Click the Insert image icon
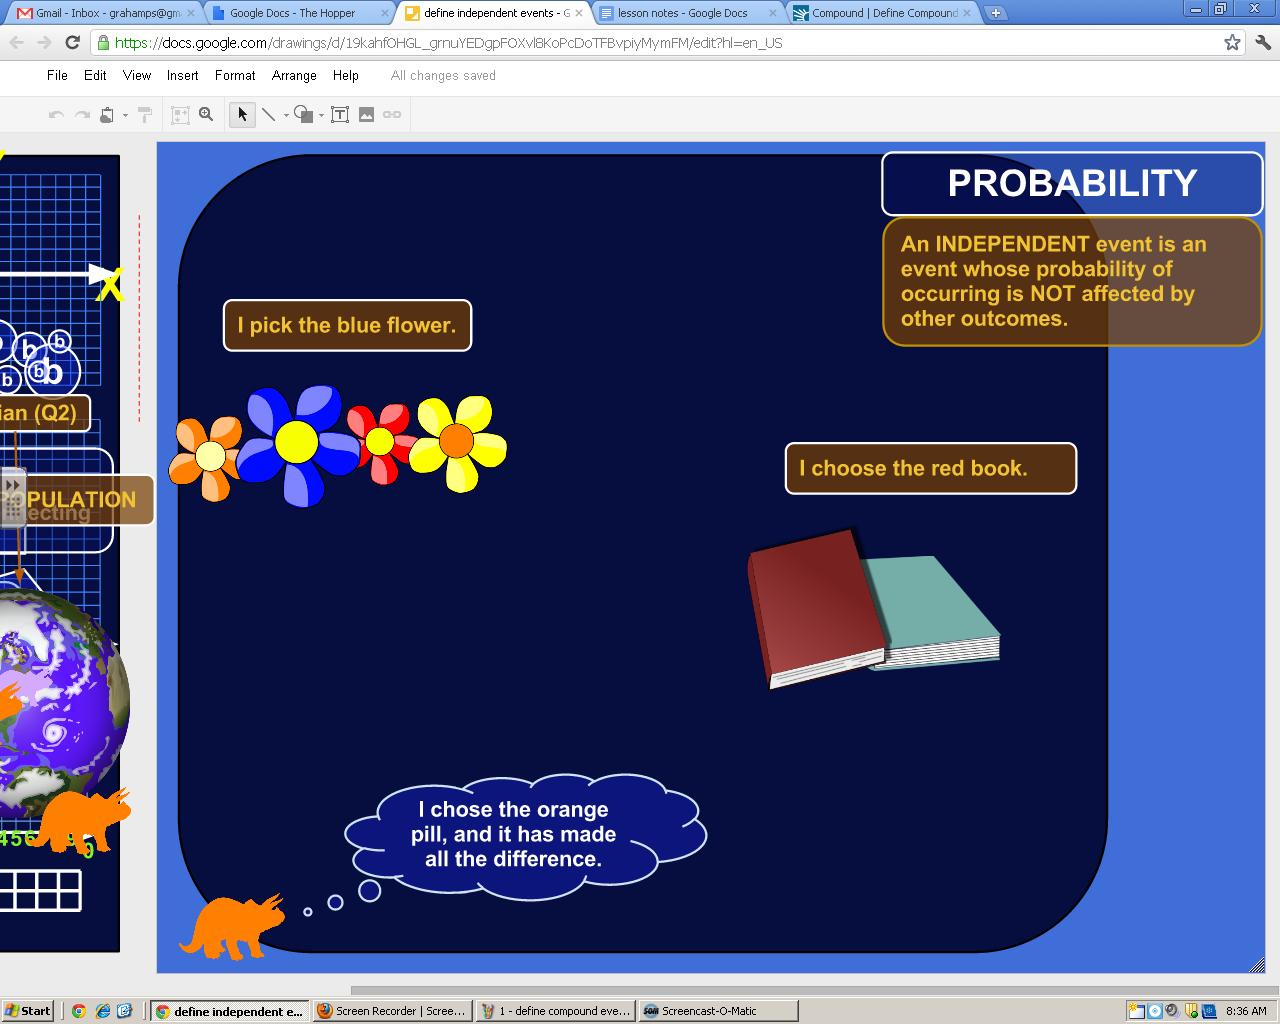Image resolution: width=1280 pixels, height=1024 pixels. [x=366, y=115]
